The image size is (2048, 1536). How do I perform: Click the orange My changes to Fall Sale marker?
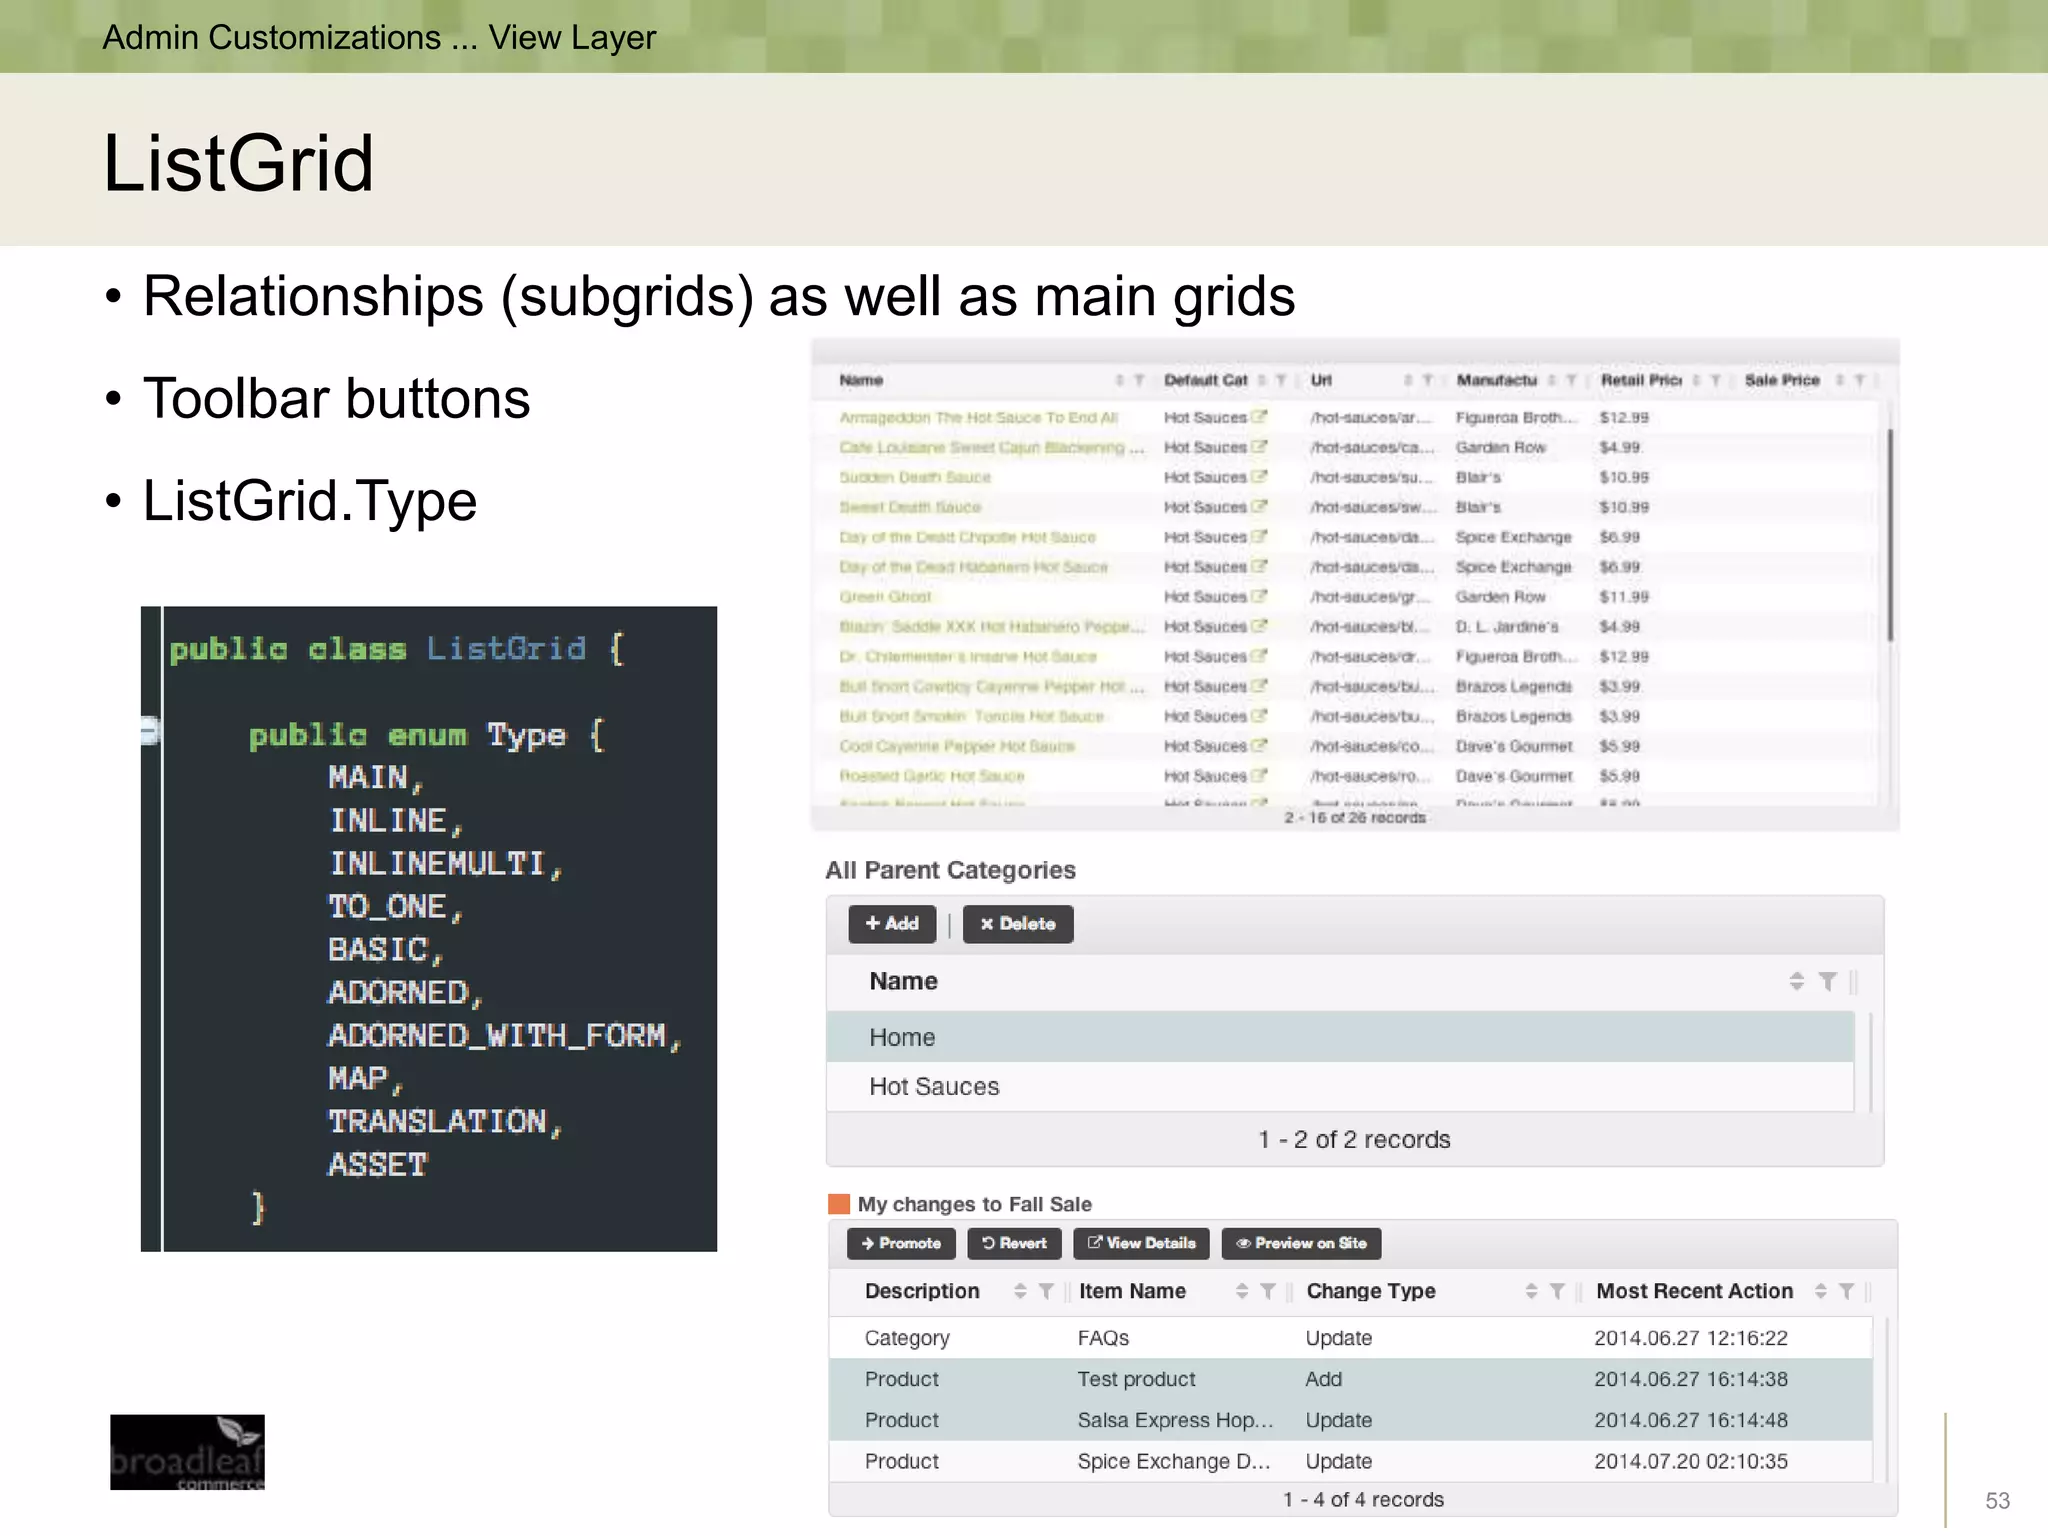coord(839,1204)
